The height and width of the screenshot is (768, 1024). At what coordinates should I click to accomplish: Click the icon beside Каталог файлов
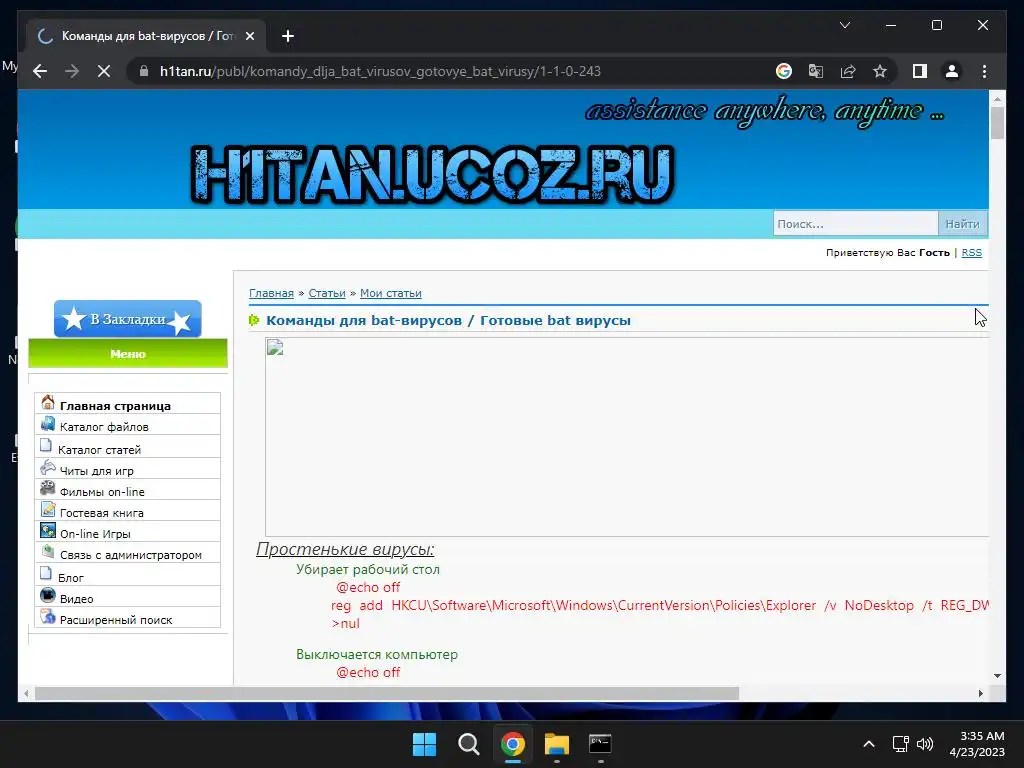[48, 424]
